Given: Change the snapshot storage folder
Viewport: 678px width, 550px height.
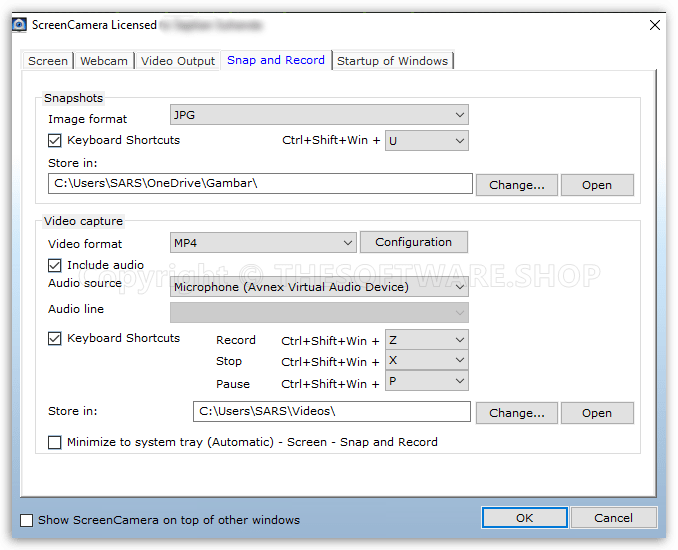Looking at the screenshot, I should tap(516, 185).
